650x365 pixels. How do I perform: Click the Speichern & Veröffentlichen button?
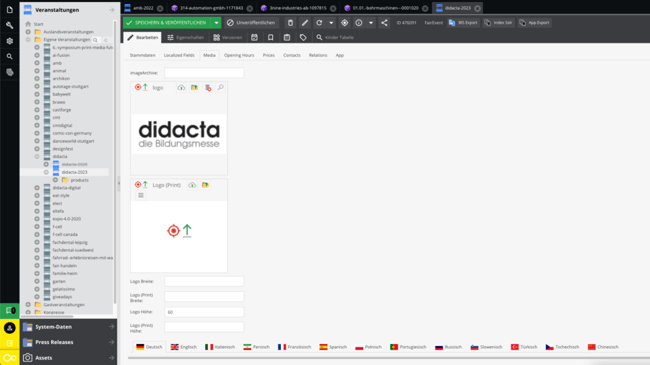tap(167, 23)
